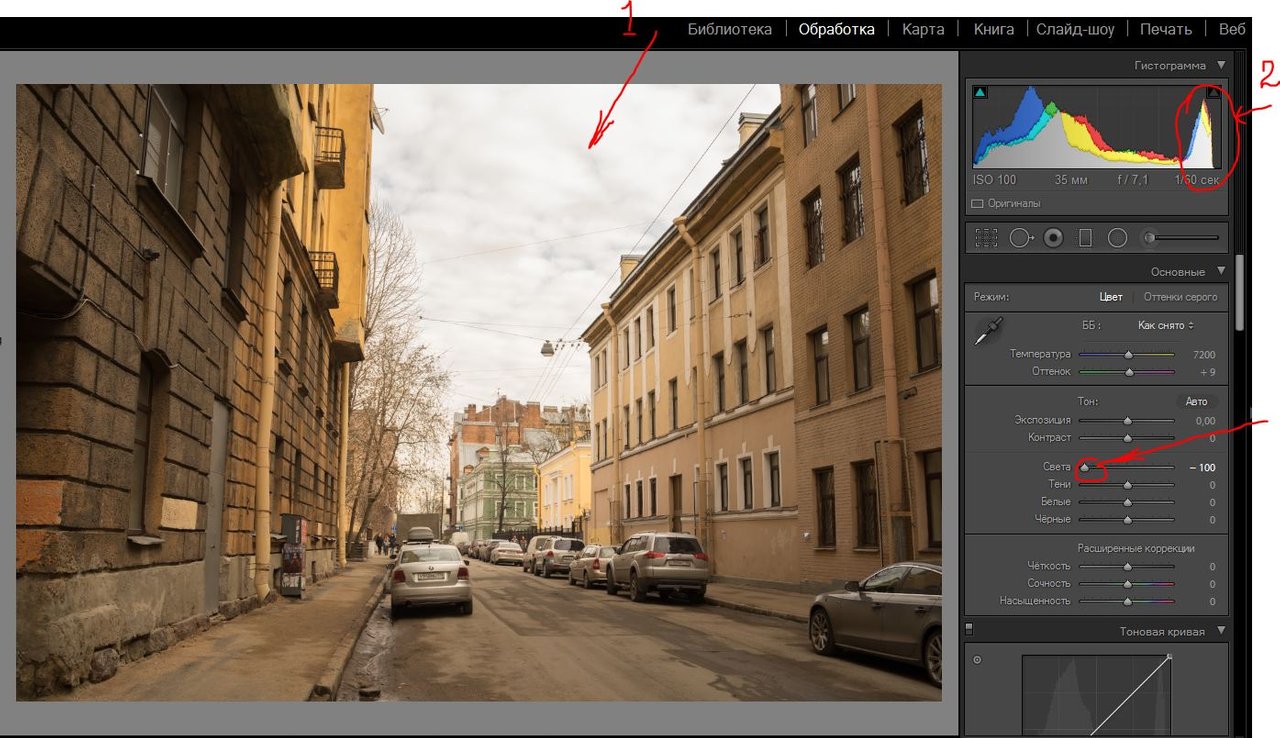Viewport: 1280px width, 738px height.
Task: Adjust the Белые slider
Action: point(1127,502)
